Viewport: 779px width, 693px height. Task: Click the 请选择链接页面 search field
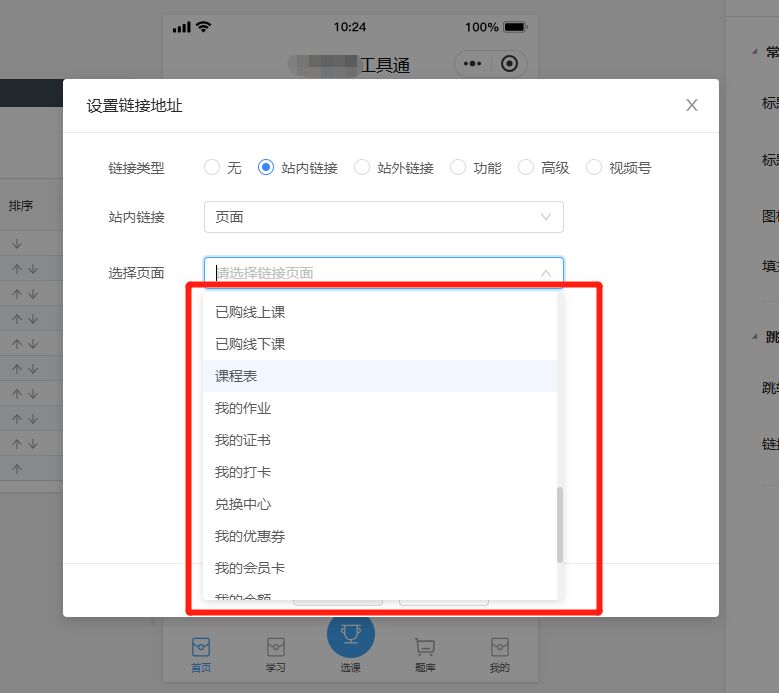(384, 273)
